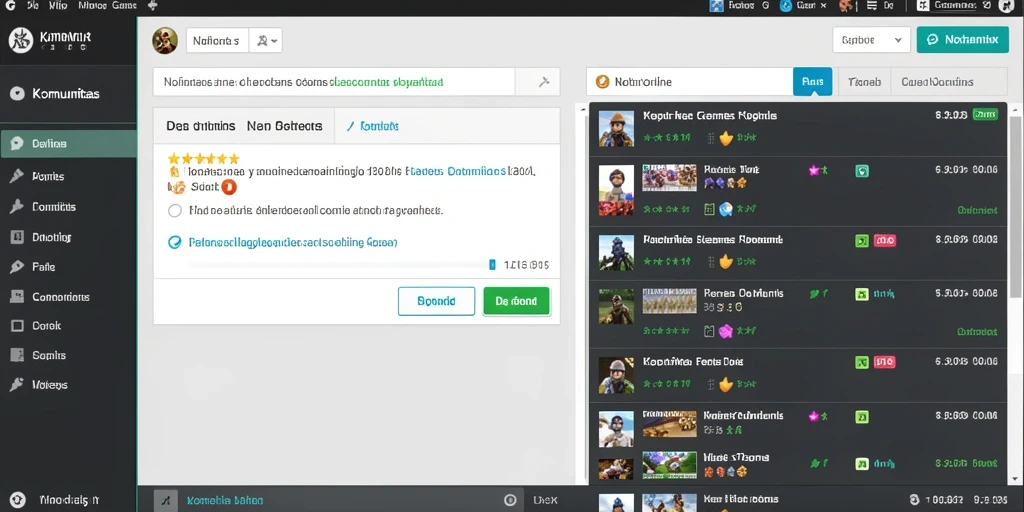This screenshot has height=512, width=1024.
Task: Open the Comitits sidebar item
Action: [54, 207]
